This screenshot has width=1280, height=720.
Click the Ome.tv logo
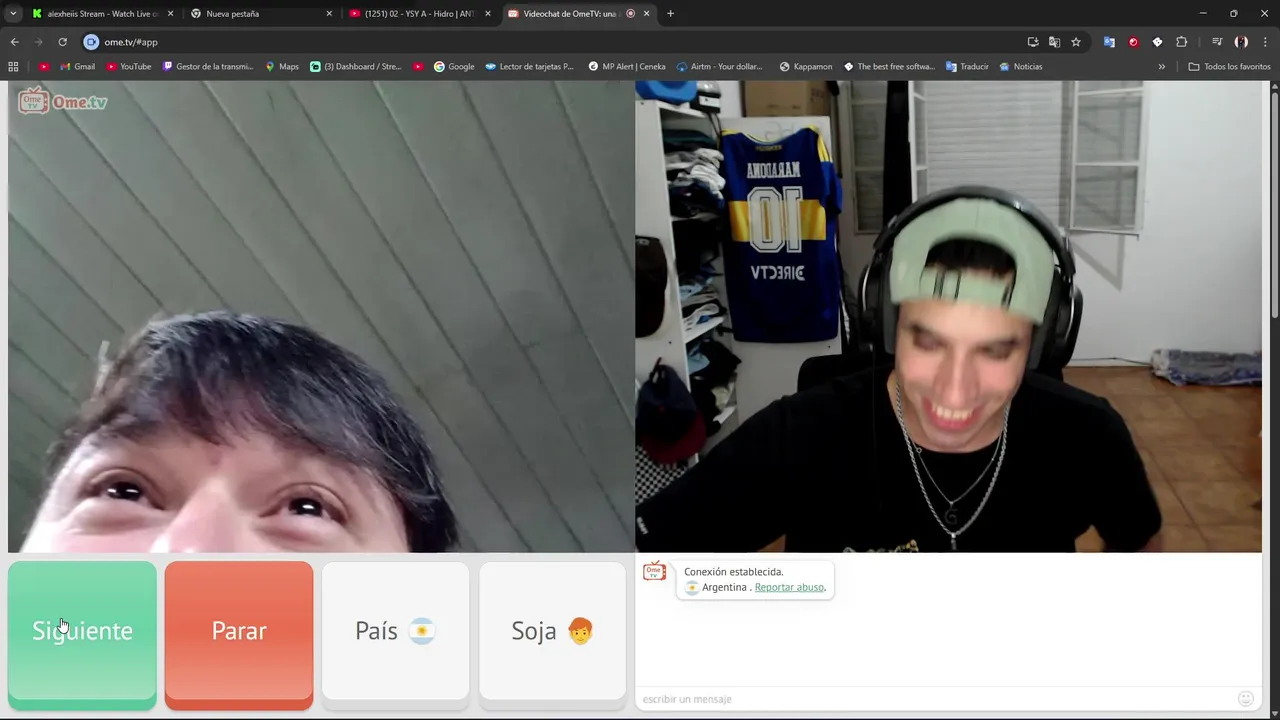pyautogui.click(x=63, y=101)
